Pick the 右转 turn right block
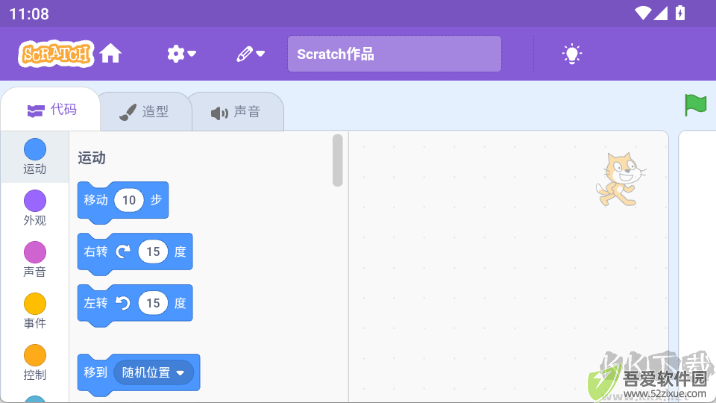Image resolution: width=716 pixels, height=403 pixels. (135, 254)
